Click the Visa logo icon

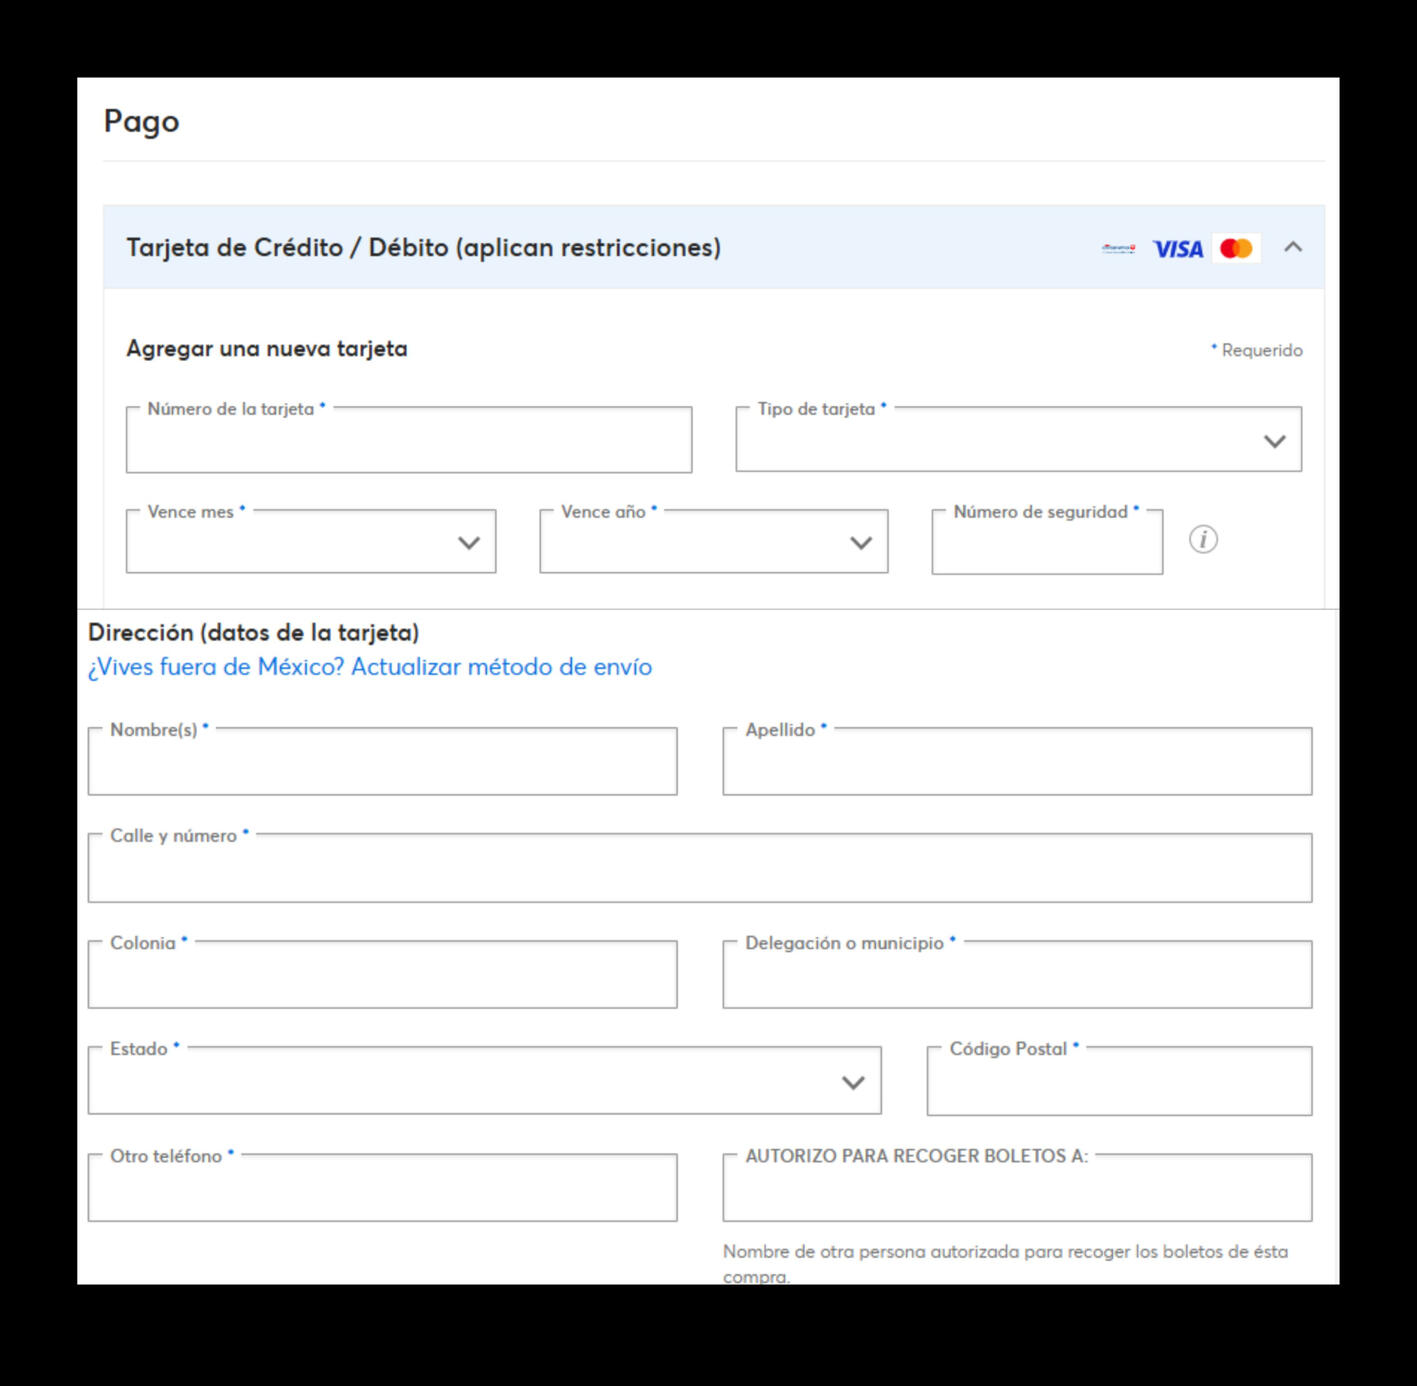click(1178, 249)
